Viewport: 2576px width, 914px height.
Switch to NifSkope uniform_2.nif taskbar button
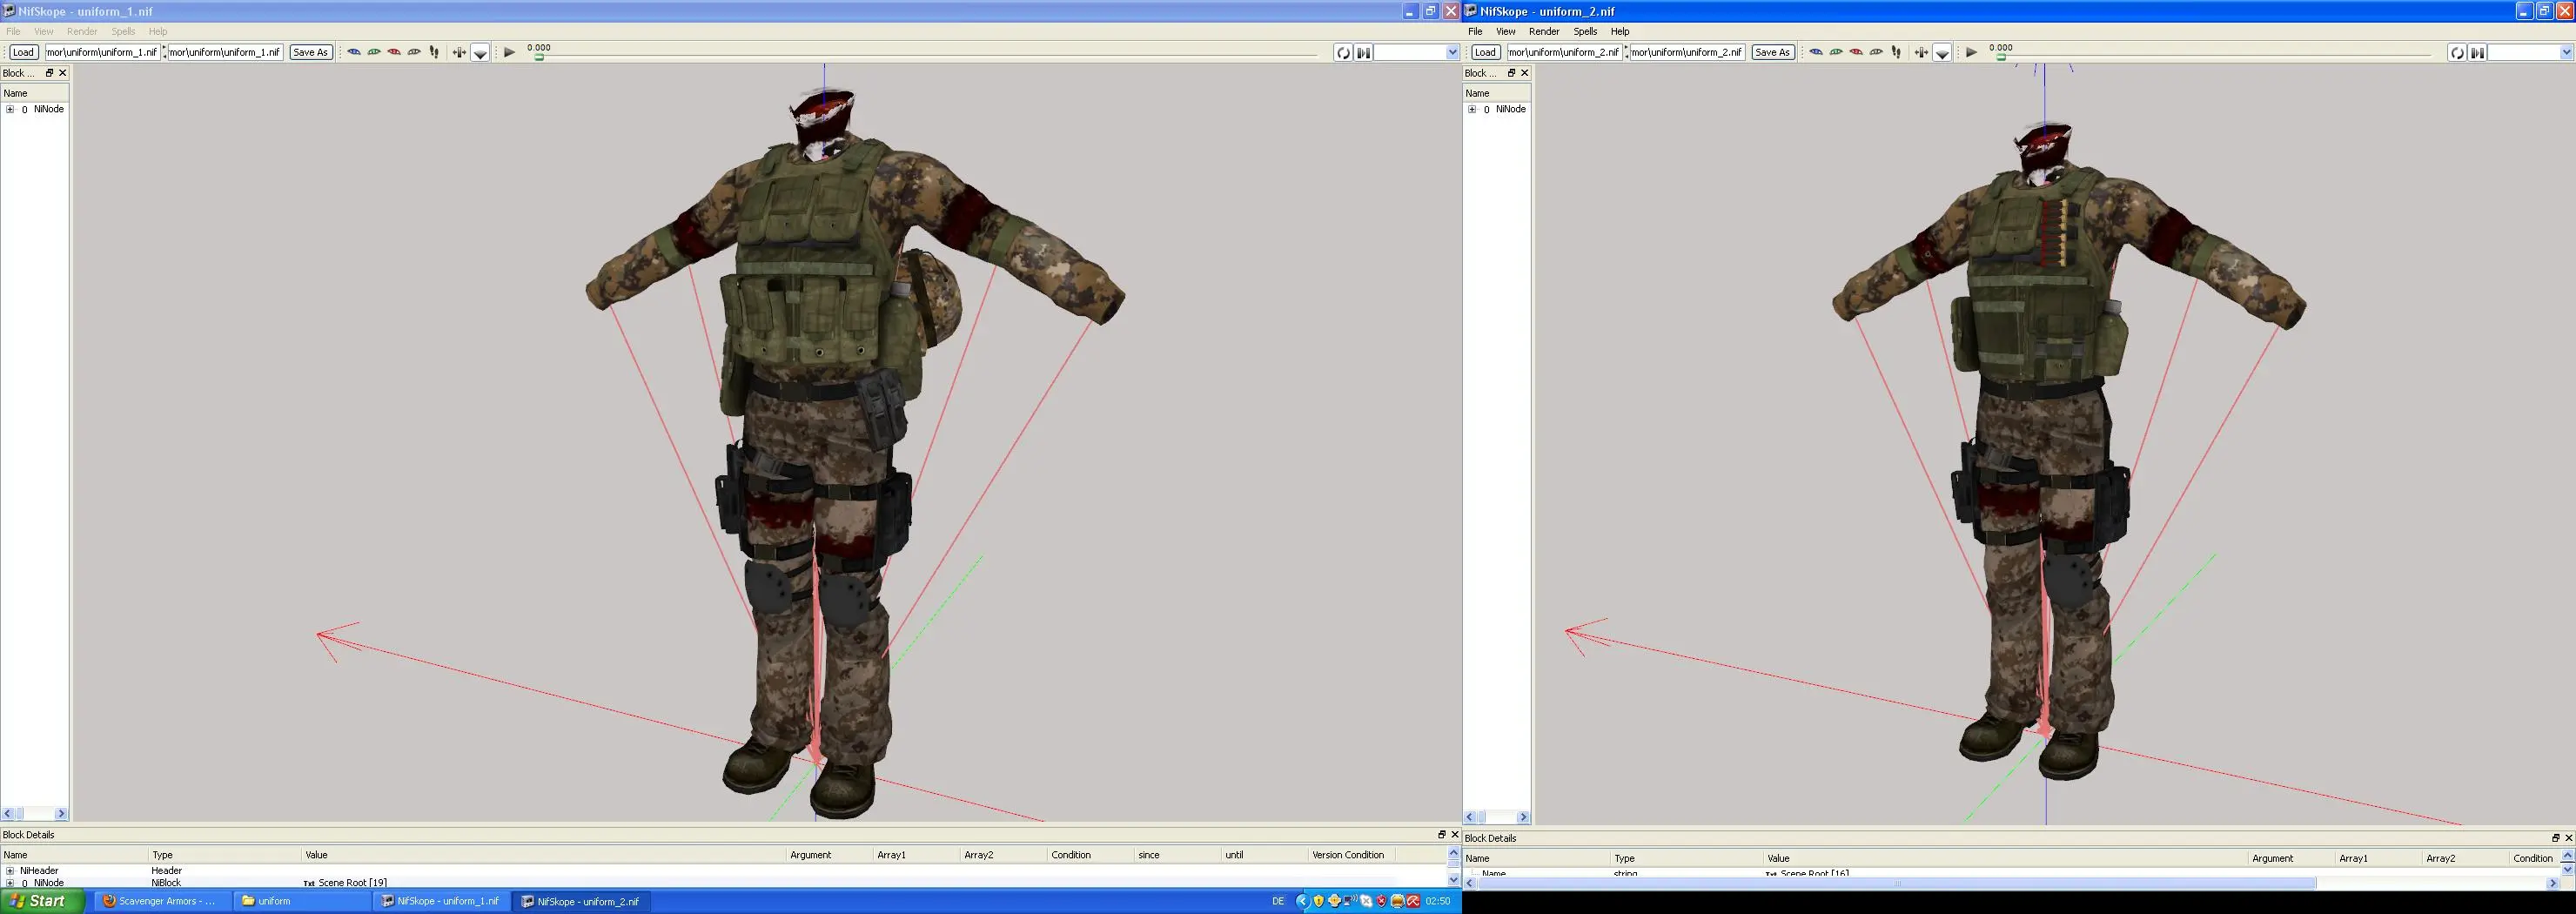pos(580,901)
